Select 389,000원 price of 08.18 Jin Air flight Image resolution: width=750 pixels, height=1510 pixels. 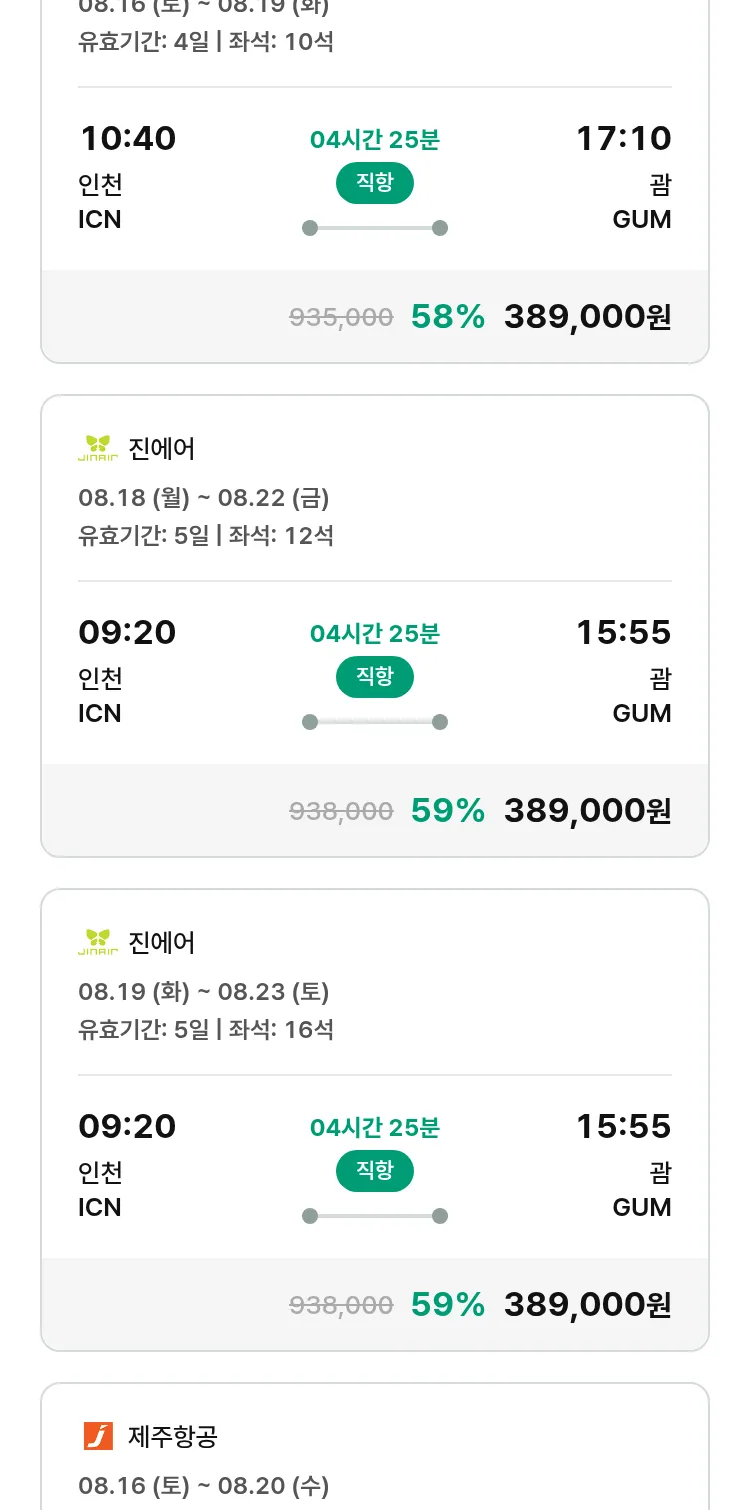tap(587, 811)
